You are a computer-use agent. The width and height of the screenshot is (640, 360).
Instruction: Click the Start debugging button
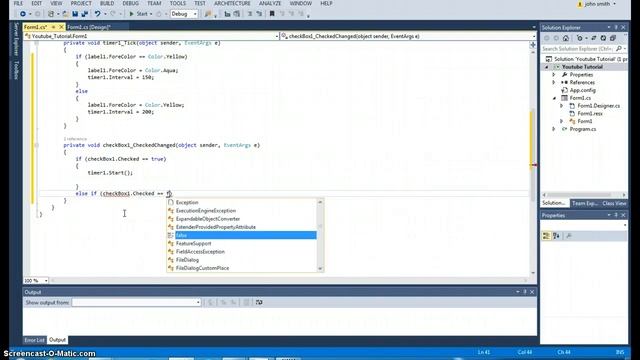139,14
